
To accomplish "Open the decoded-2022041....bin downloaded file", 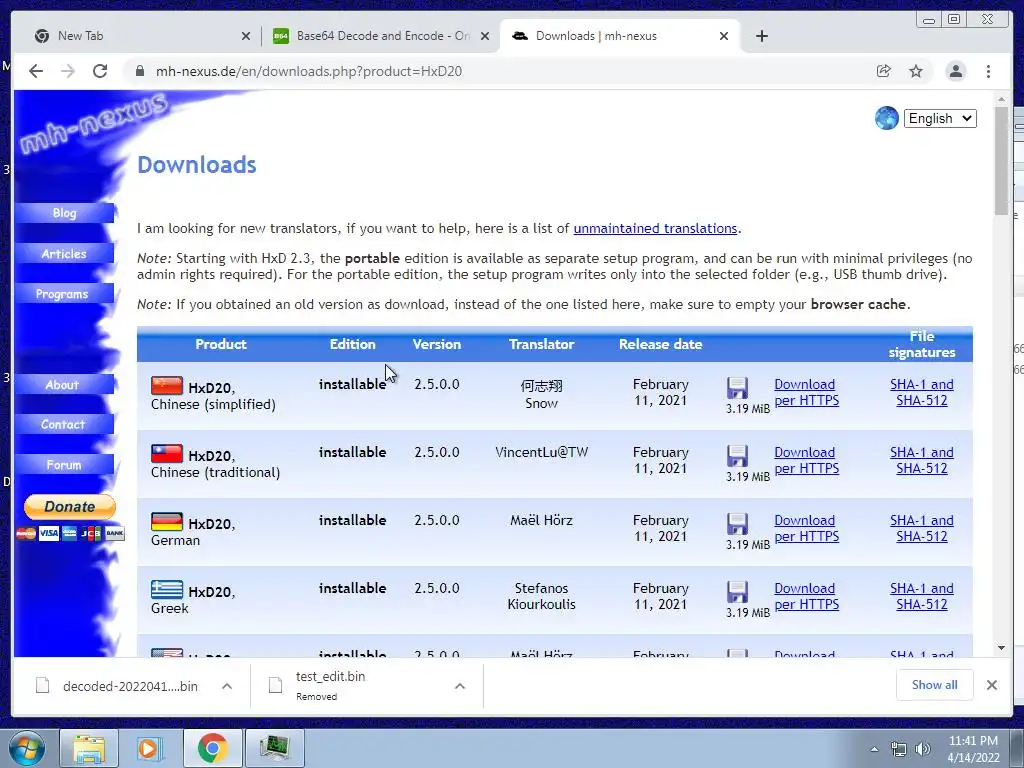I will click(118, 686).
